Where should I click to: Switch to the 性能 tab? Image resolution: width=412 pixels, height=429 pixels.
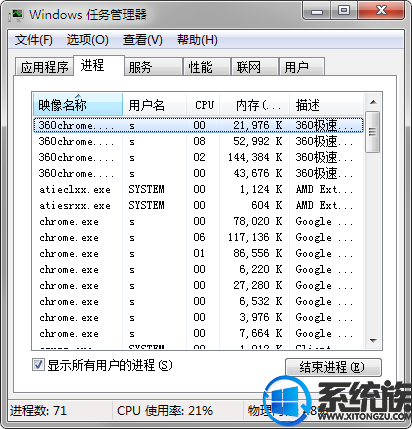207,67
